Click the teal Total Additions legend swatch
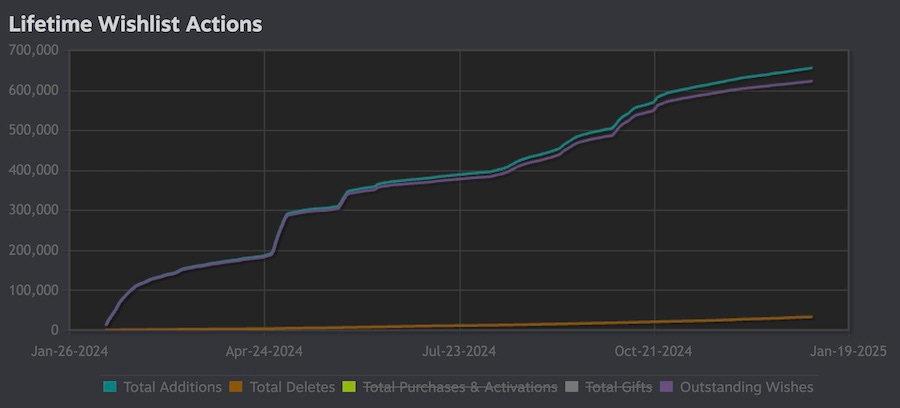900x408 pixels. pos(110,387)
